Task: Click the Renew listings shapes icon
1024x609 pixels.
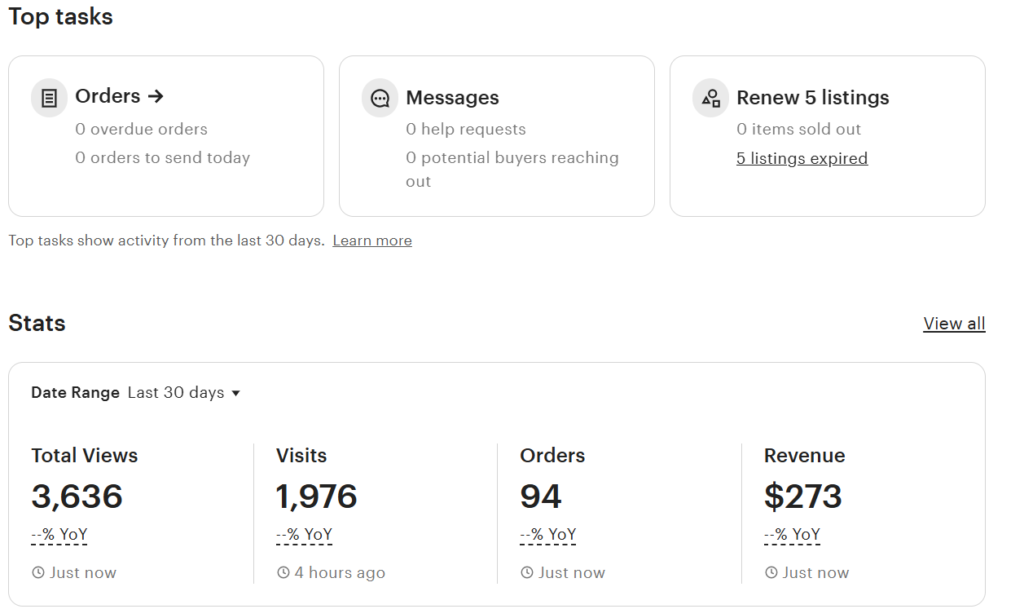Action: point(711,99)
